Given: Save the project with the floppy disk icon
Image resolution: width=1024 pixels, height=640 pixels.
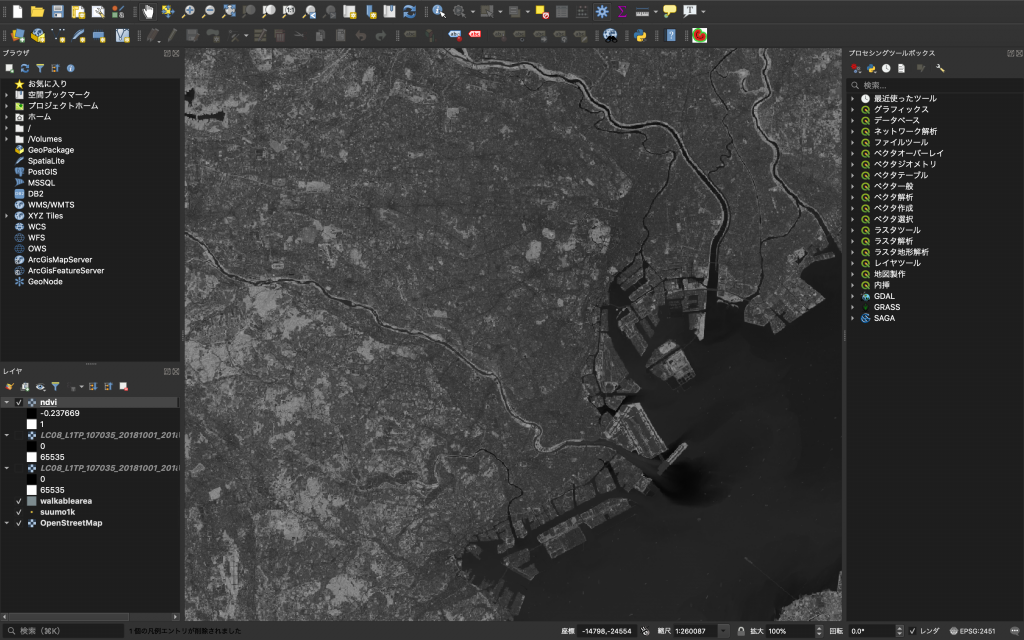Looking at the screenshot, I should pyautogui.click(x=57, y=11).
